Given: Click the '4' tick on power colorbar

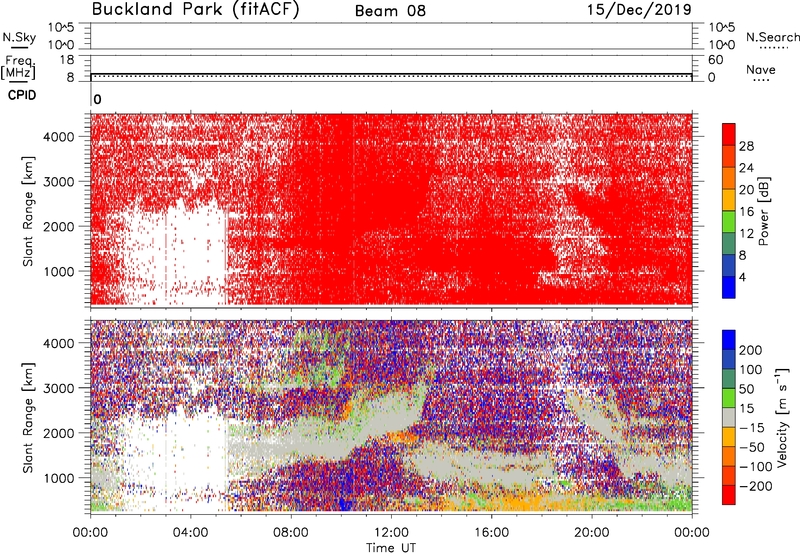Looking at the screenshot, I should tap(742, 277).
